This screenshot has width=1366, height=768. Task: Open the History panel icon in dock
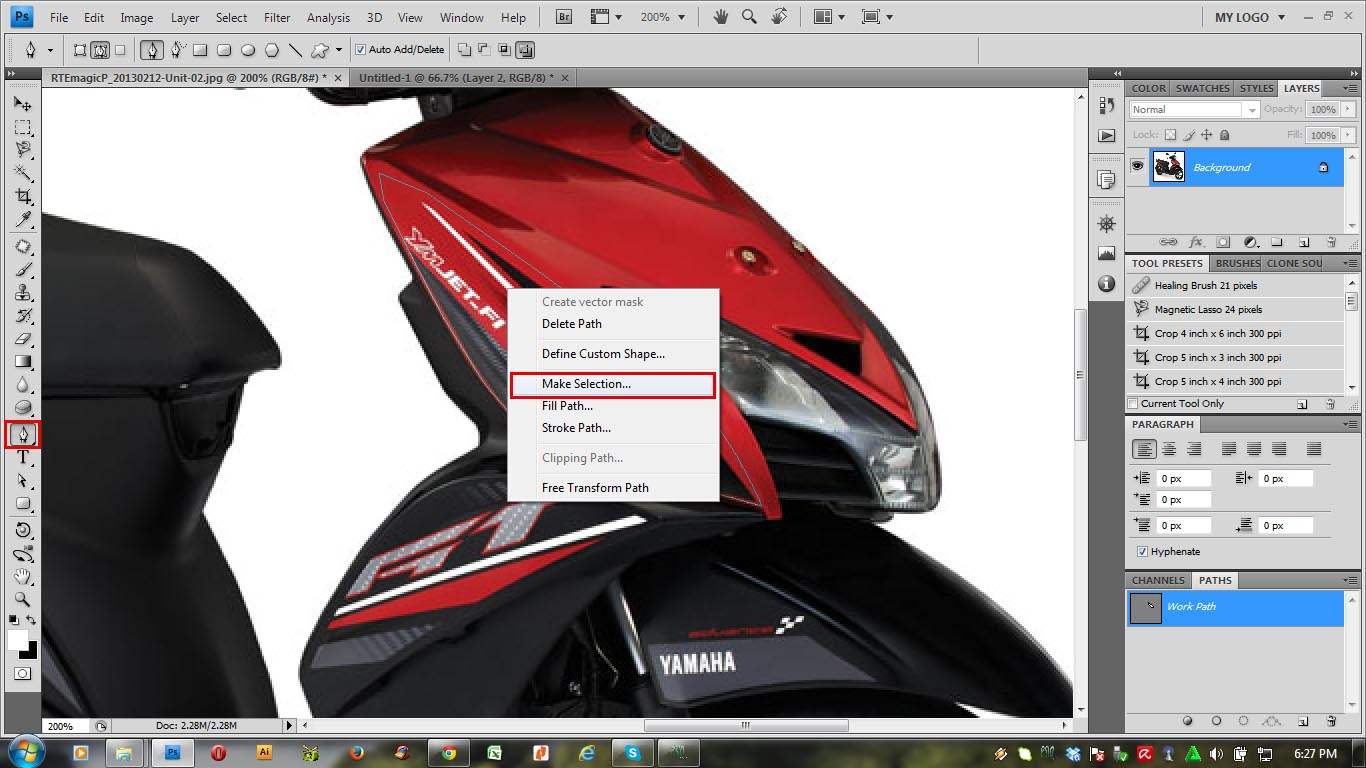[x=1106, y=103]
